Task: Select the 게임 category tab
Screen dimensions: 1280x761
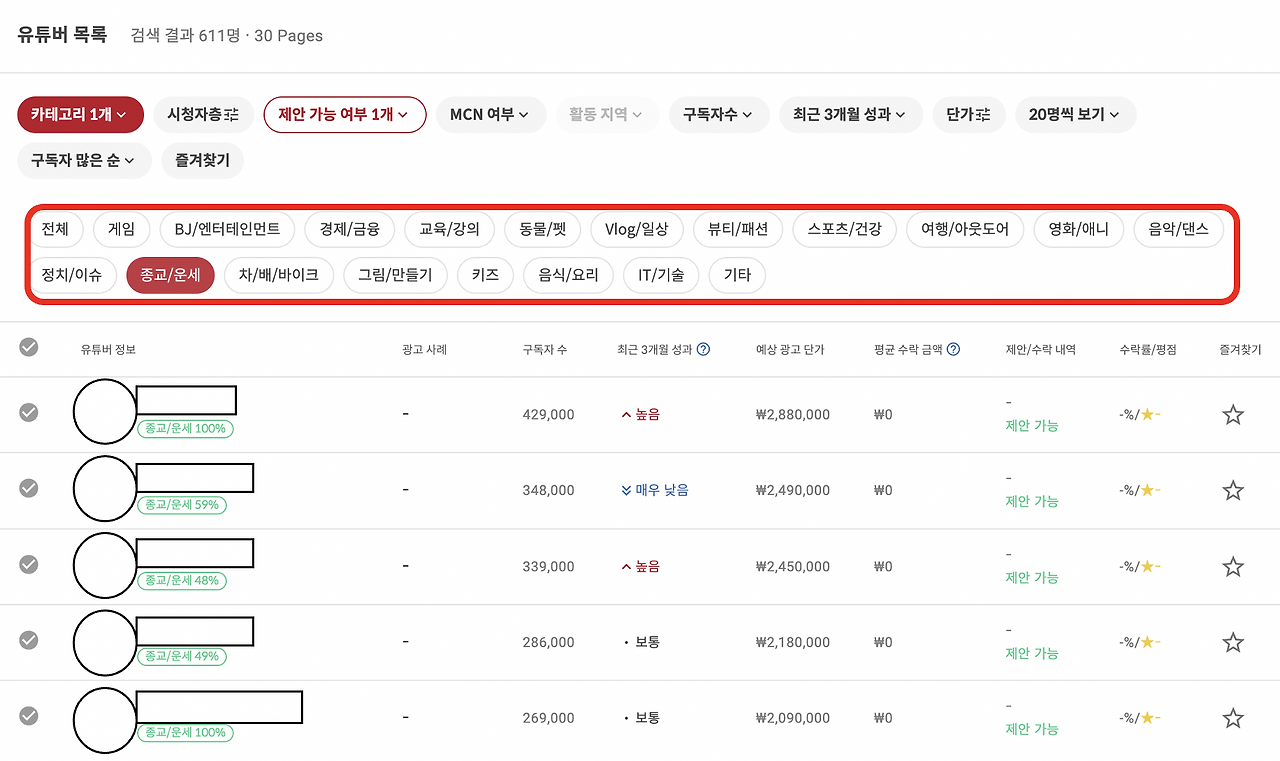Action: (121, 229)
